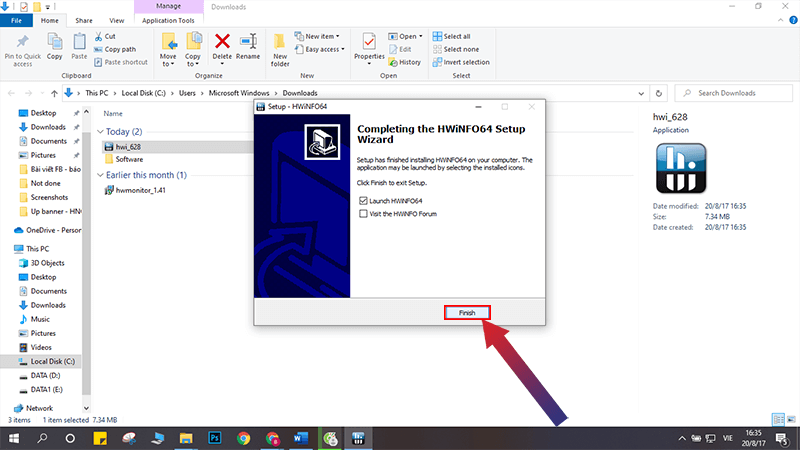Screen dimensions: 800x450
Task: Switch to View ribbon tab
Action: click(116, 20)
